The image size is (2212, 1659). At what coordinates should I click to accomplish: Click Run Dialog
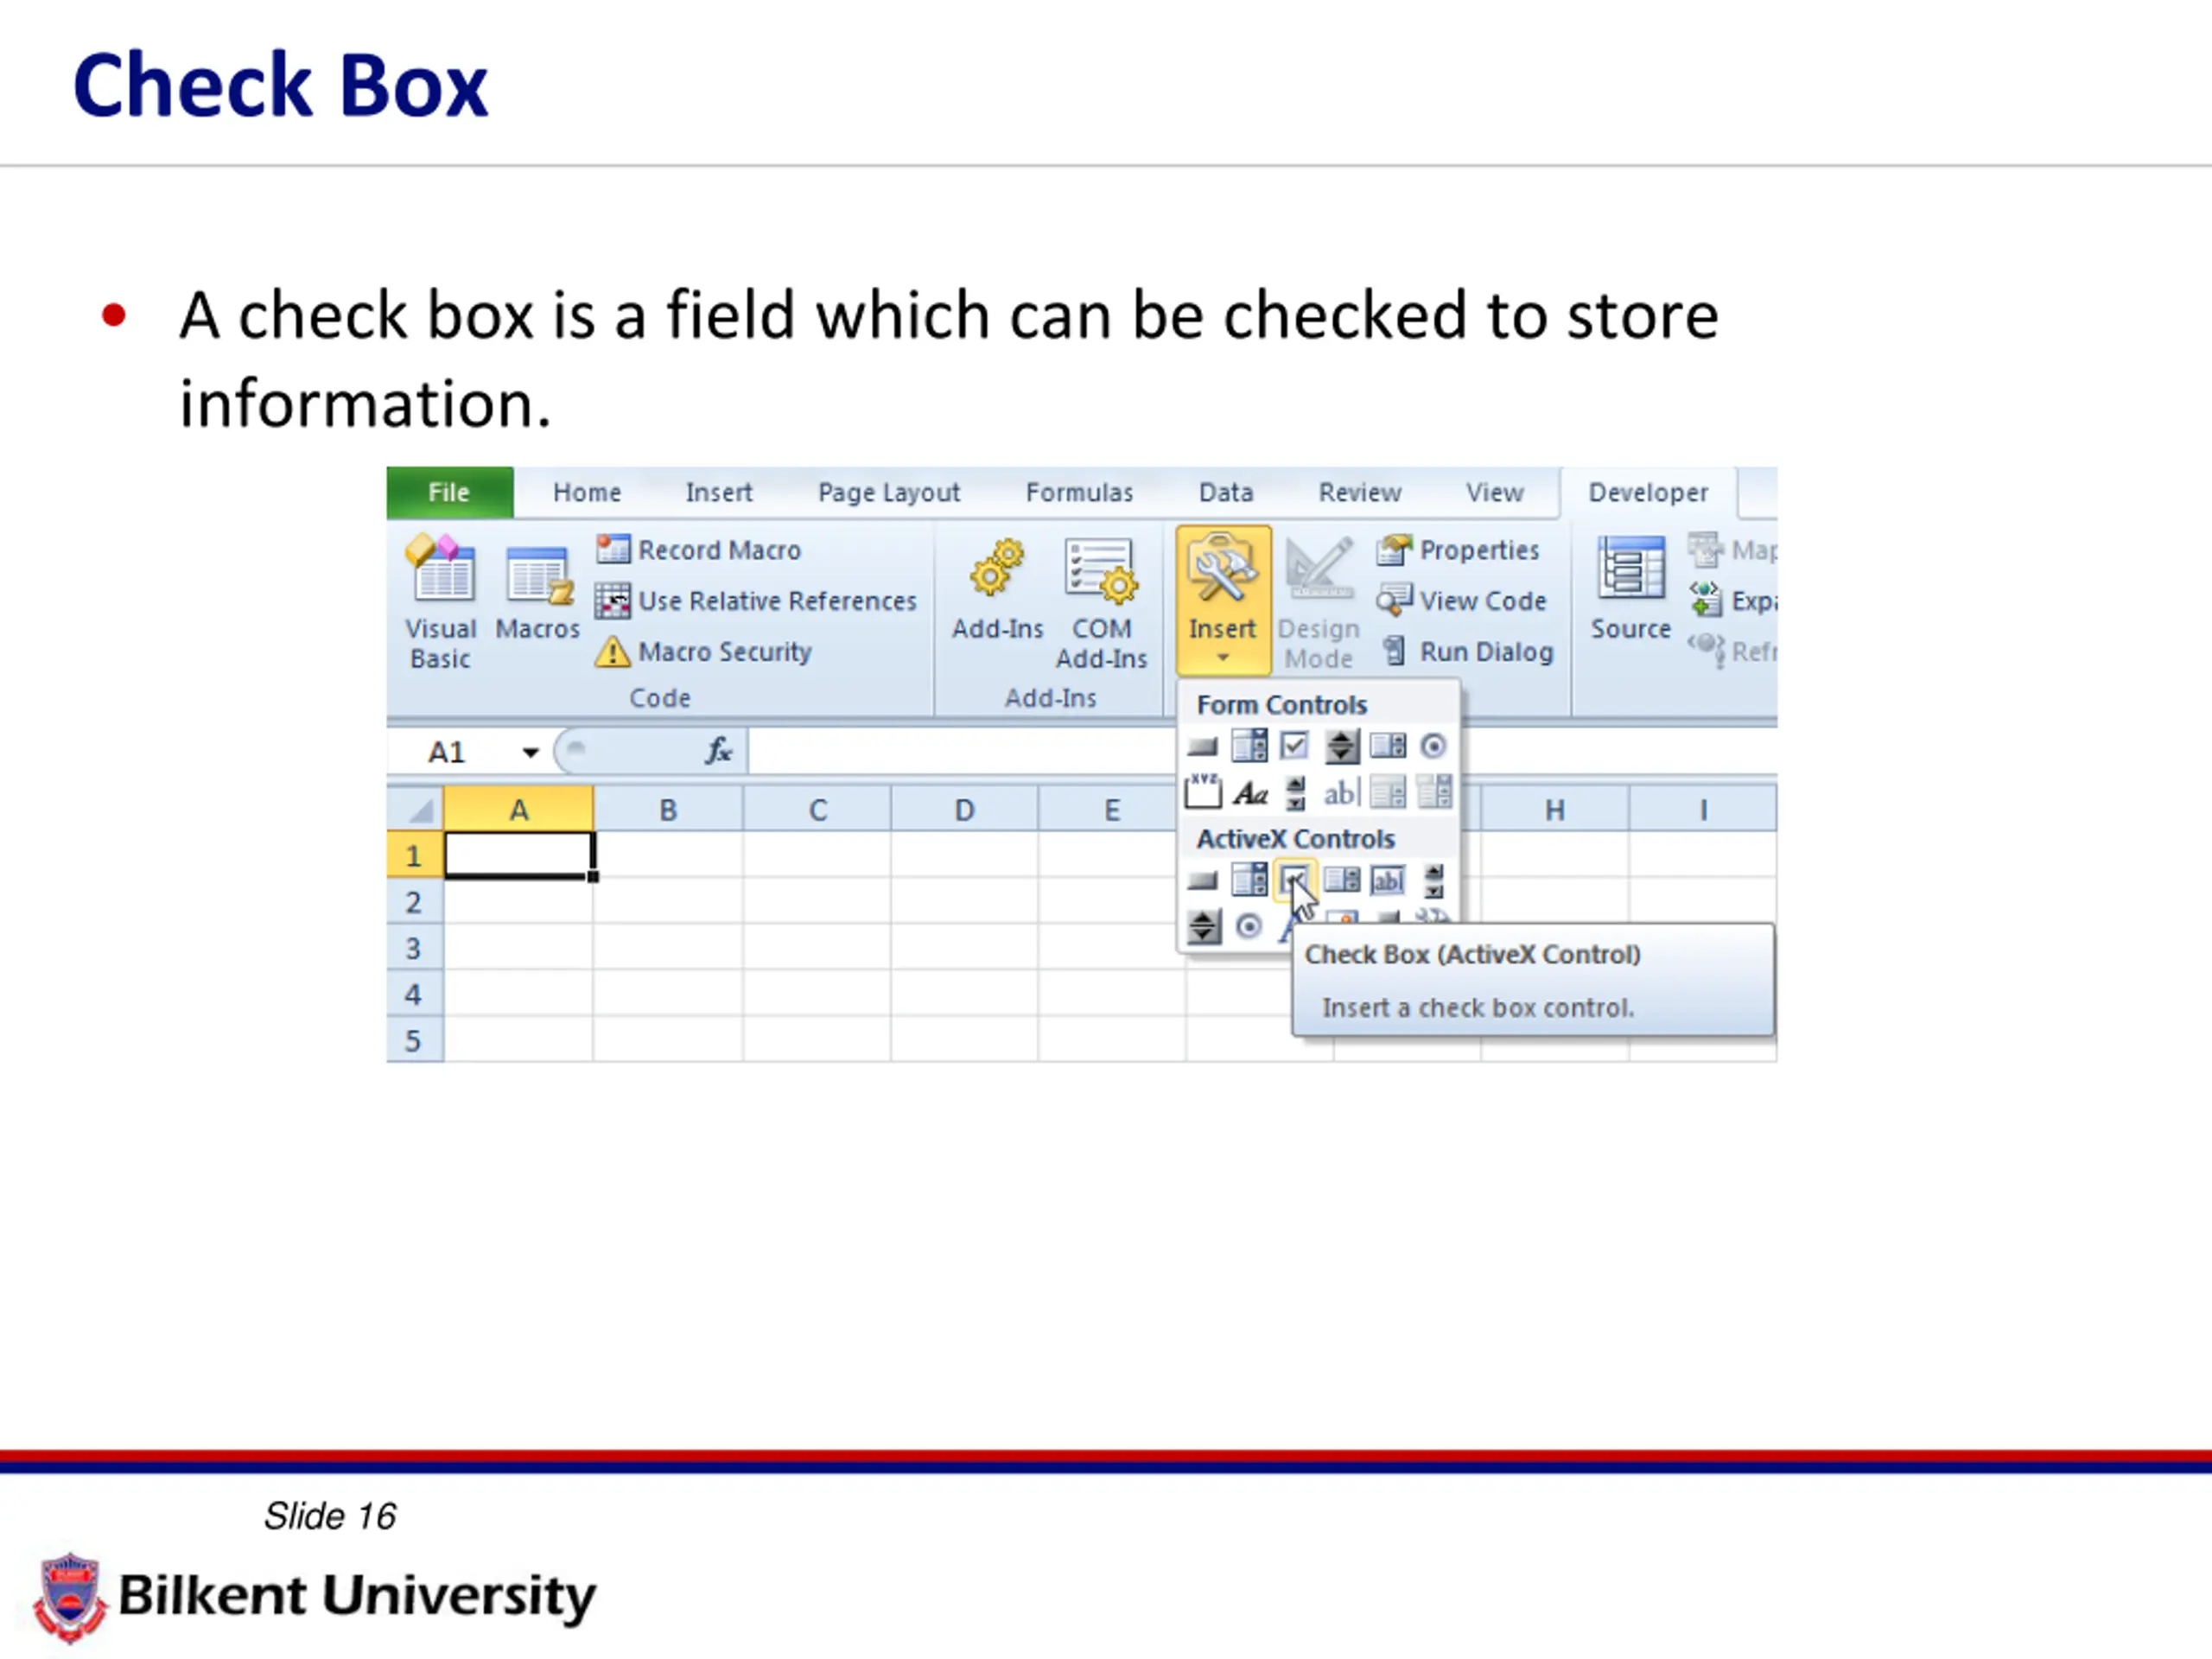1467,652
